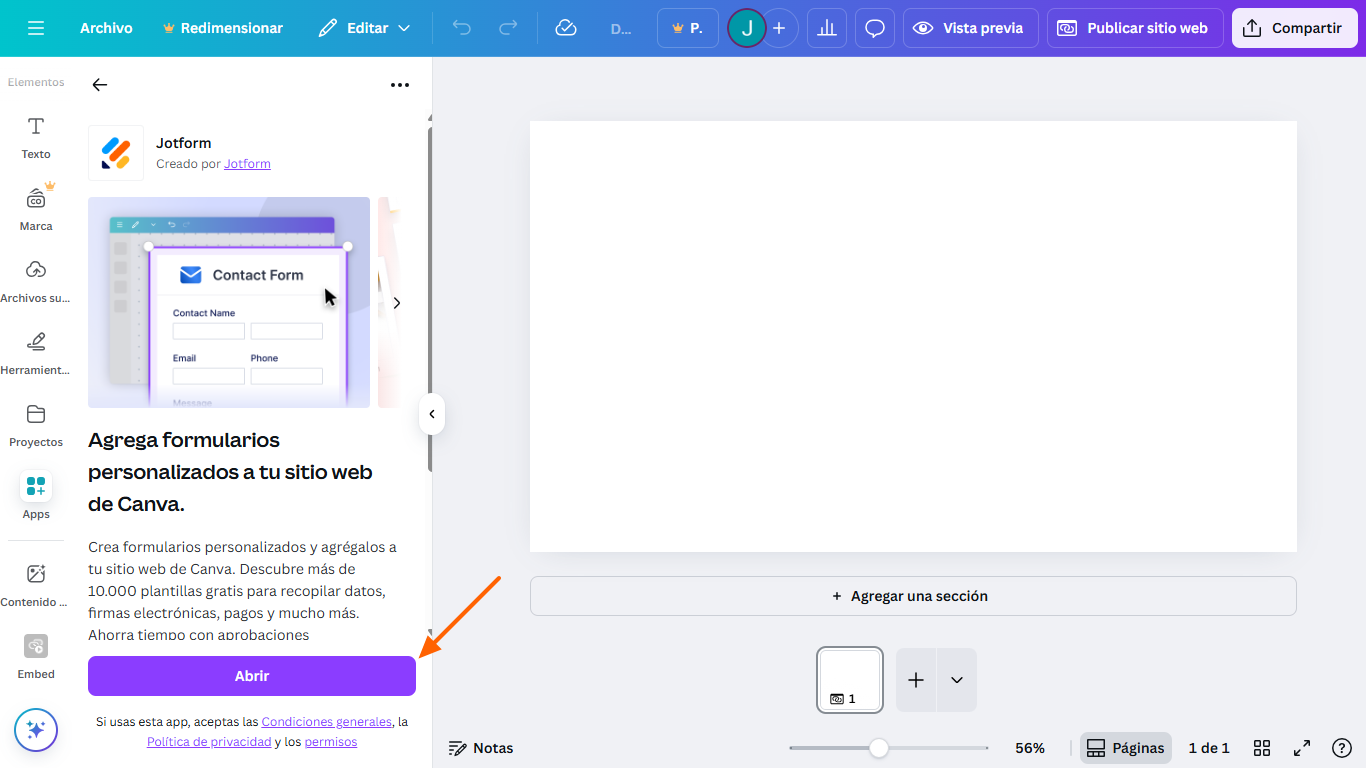Click the undo arrow
The width and height of the screenshot is (1366, 768).
[x=462, y=28]
